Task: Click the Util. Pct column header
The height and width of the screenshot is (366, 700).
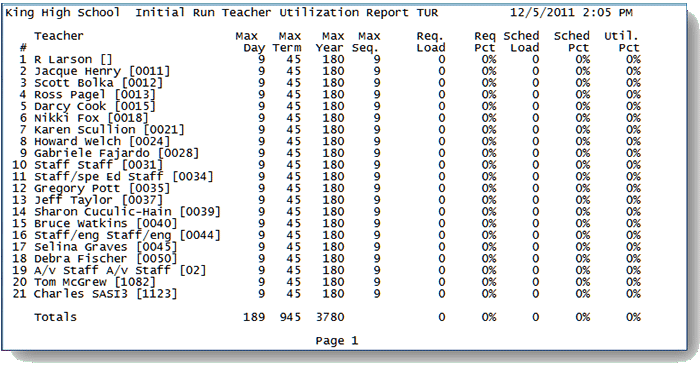Action: 622,42
